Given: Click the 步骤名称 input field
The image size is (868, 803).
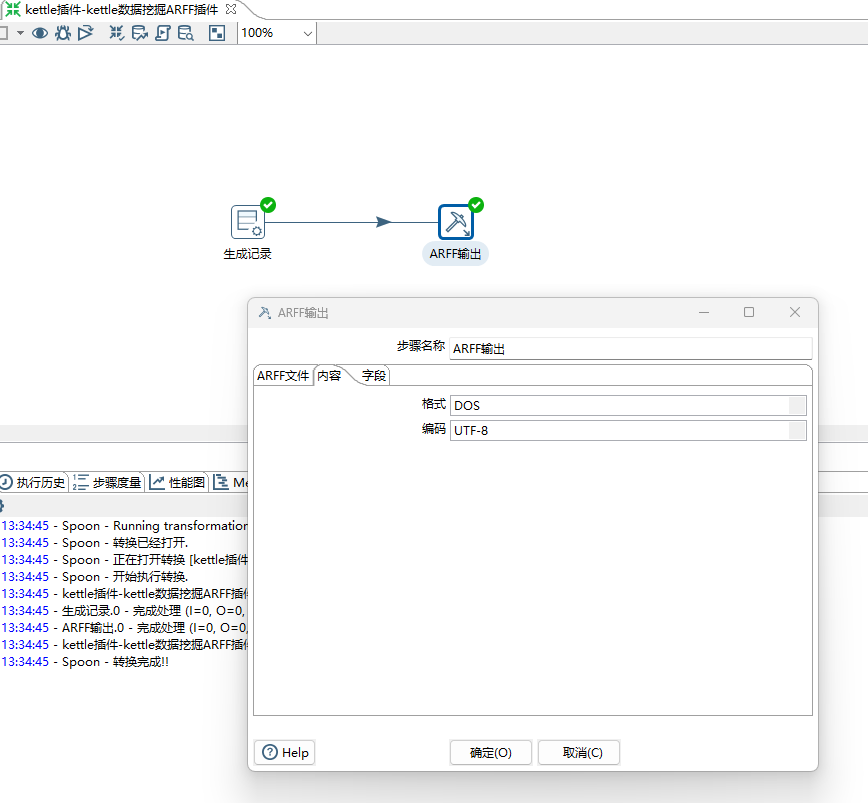Looking at the screenshot, I should [630, 349].
